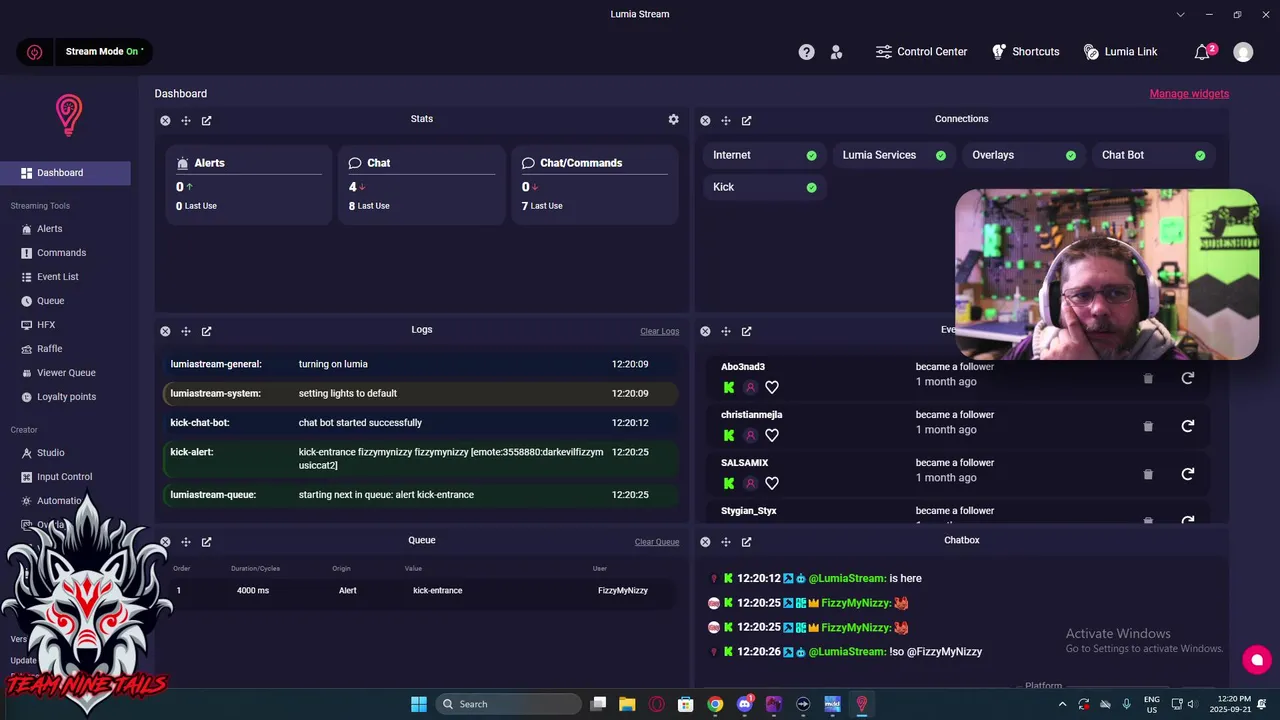Close the Stats widget

pos(165,121)
